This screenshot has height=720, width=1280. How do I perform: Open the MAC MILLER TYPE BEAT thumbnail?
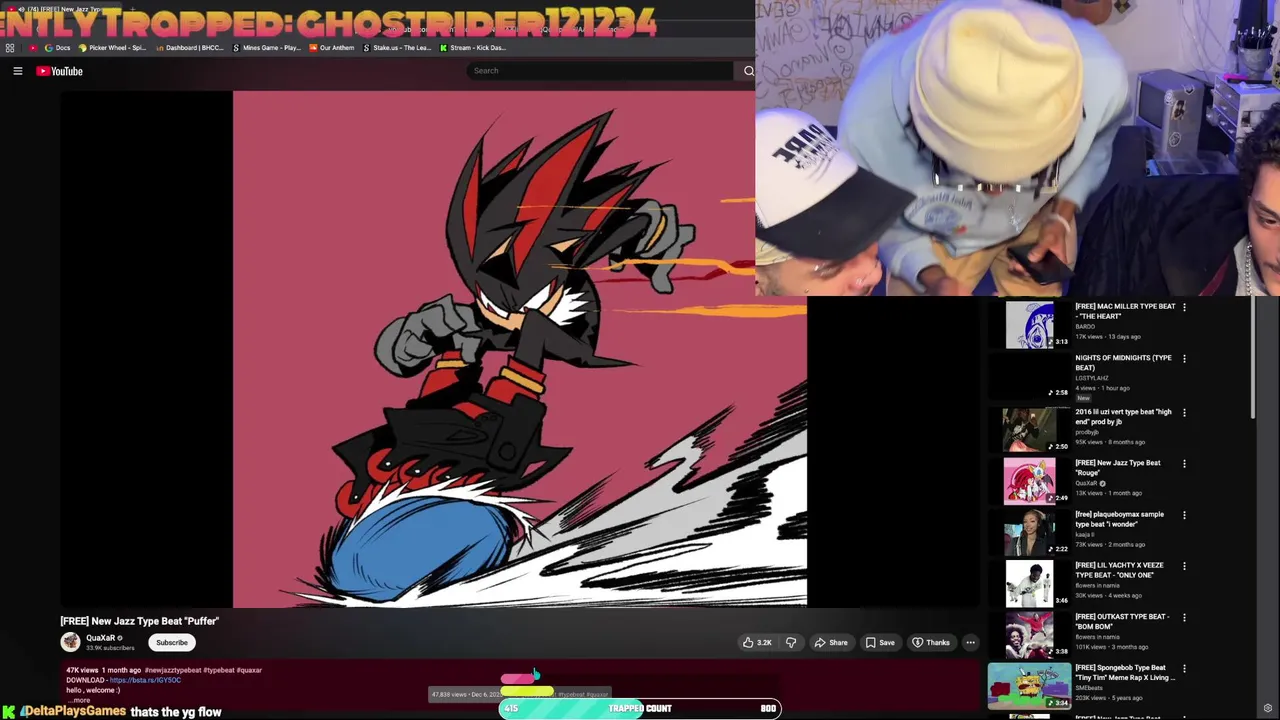click(x=1029, y=325)
